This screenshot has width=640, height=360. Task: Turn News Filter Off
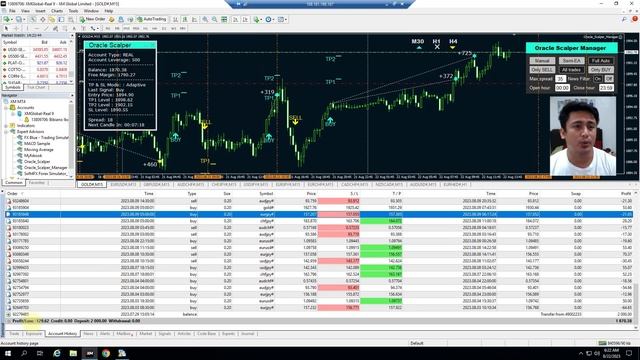(x=609, y=79)
